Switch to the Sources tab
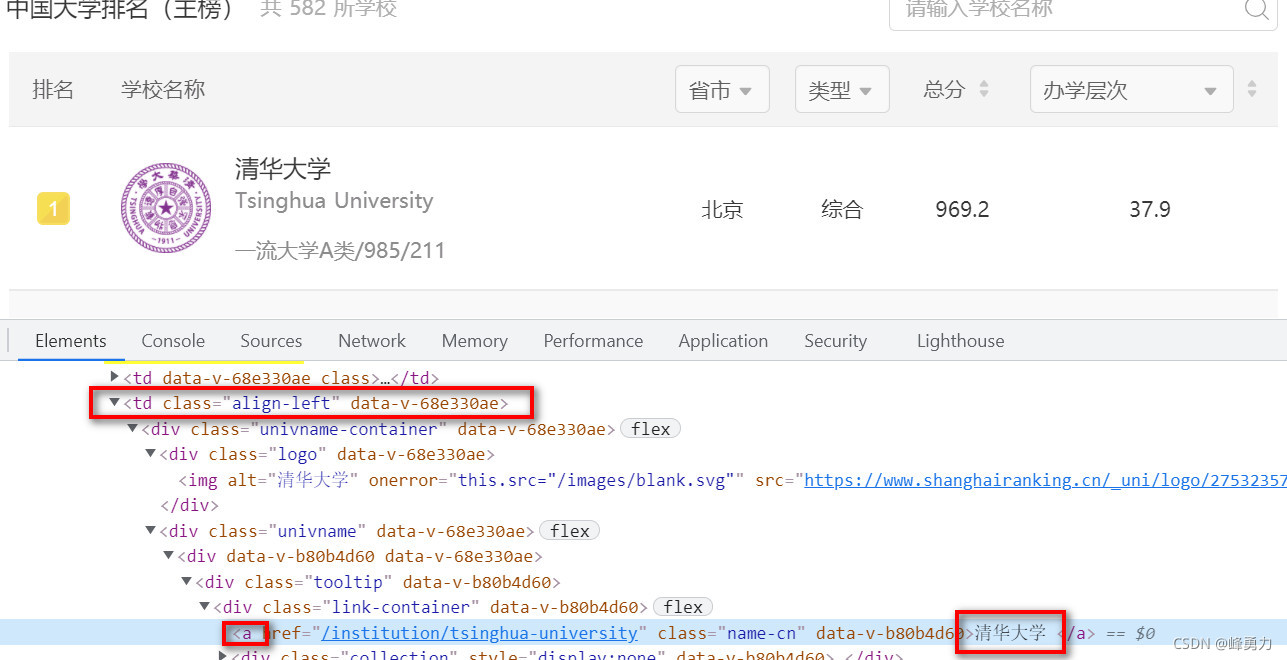Viewport: 1287px width, 660px height. click(271, 341)
